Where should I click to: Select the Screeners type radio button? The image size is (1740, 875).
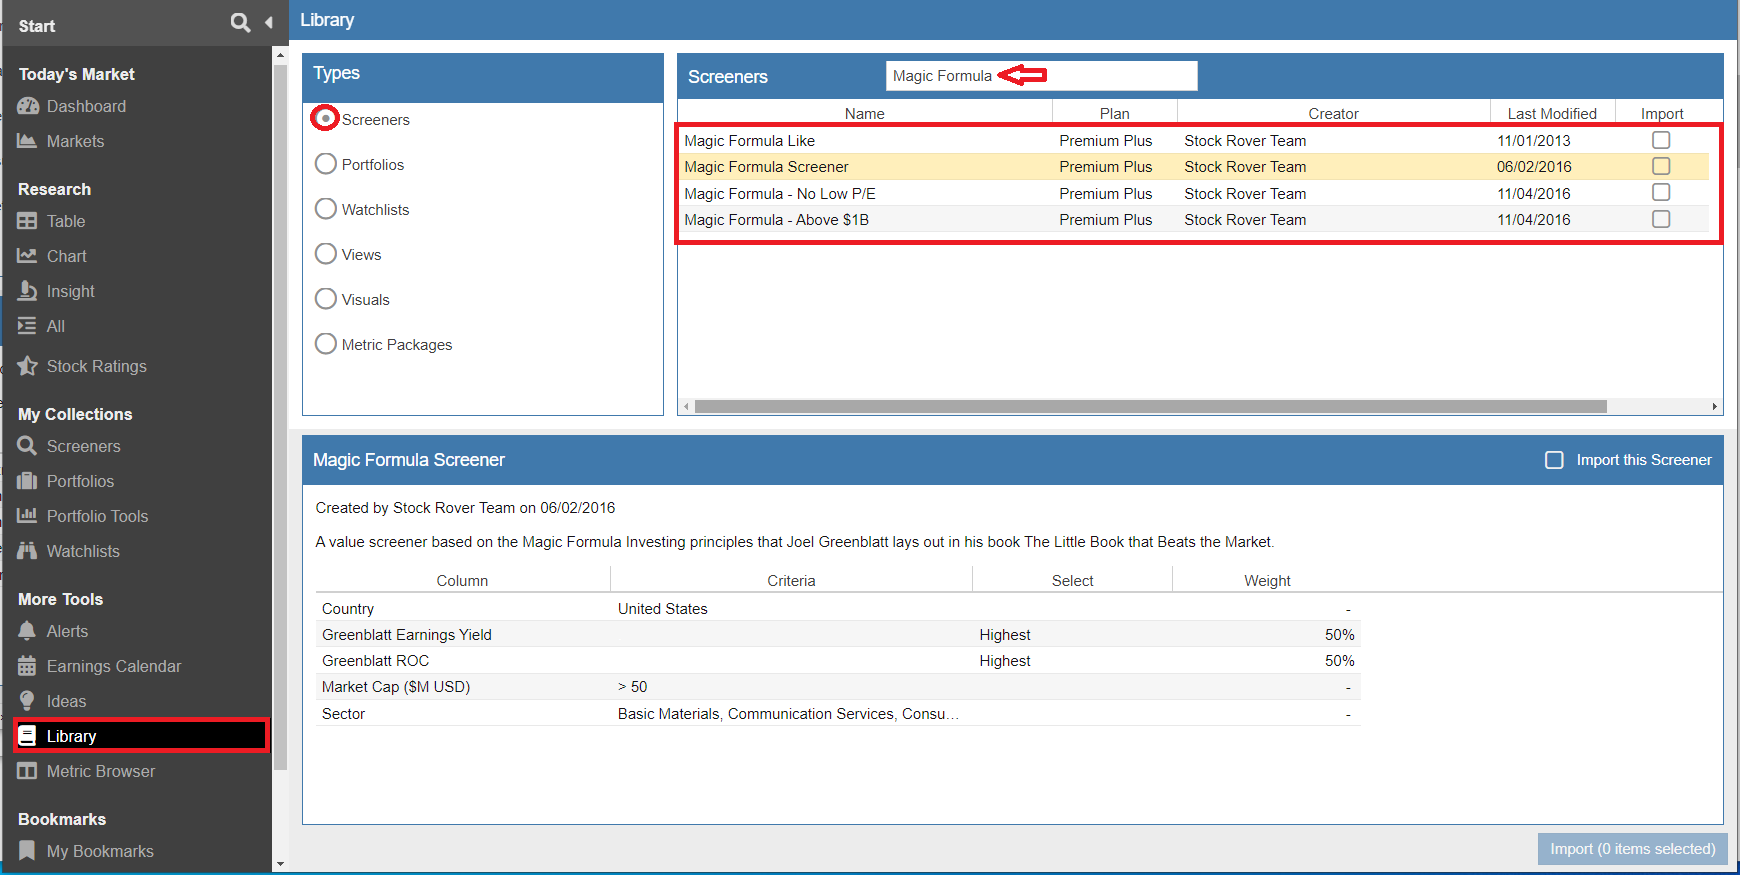(325, 118)
